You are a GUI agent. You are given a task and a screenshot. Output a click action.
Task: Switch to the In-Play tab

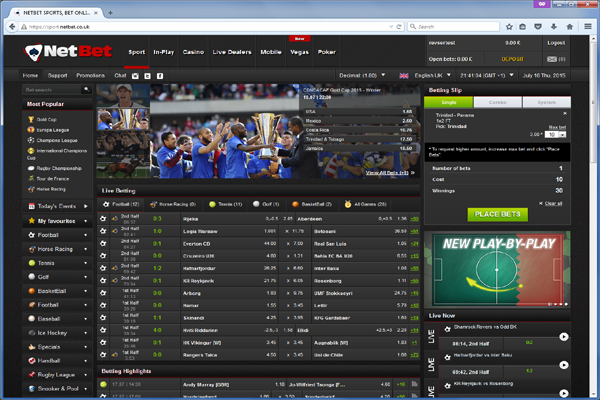click(163, 52)
